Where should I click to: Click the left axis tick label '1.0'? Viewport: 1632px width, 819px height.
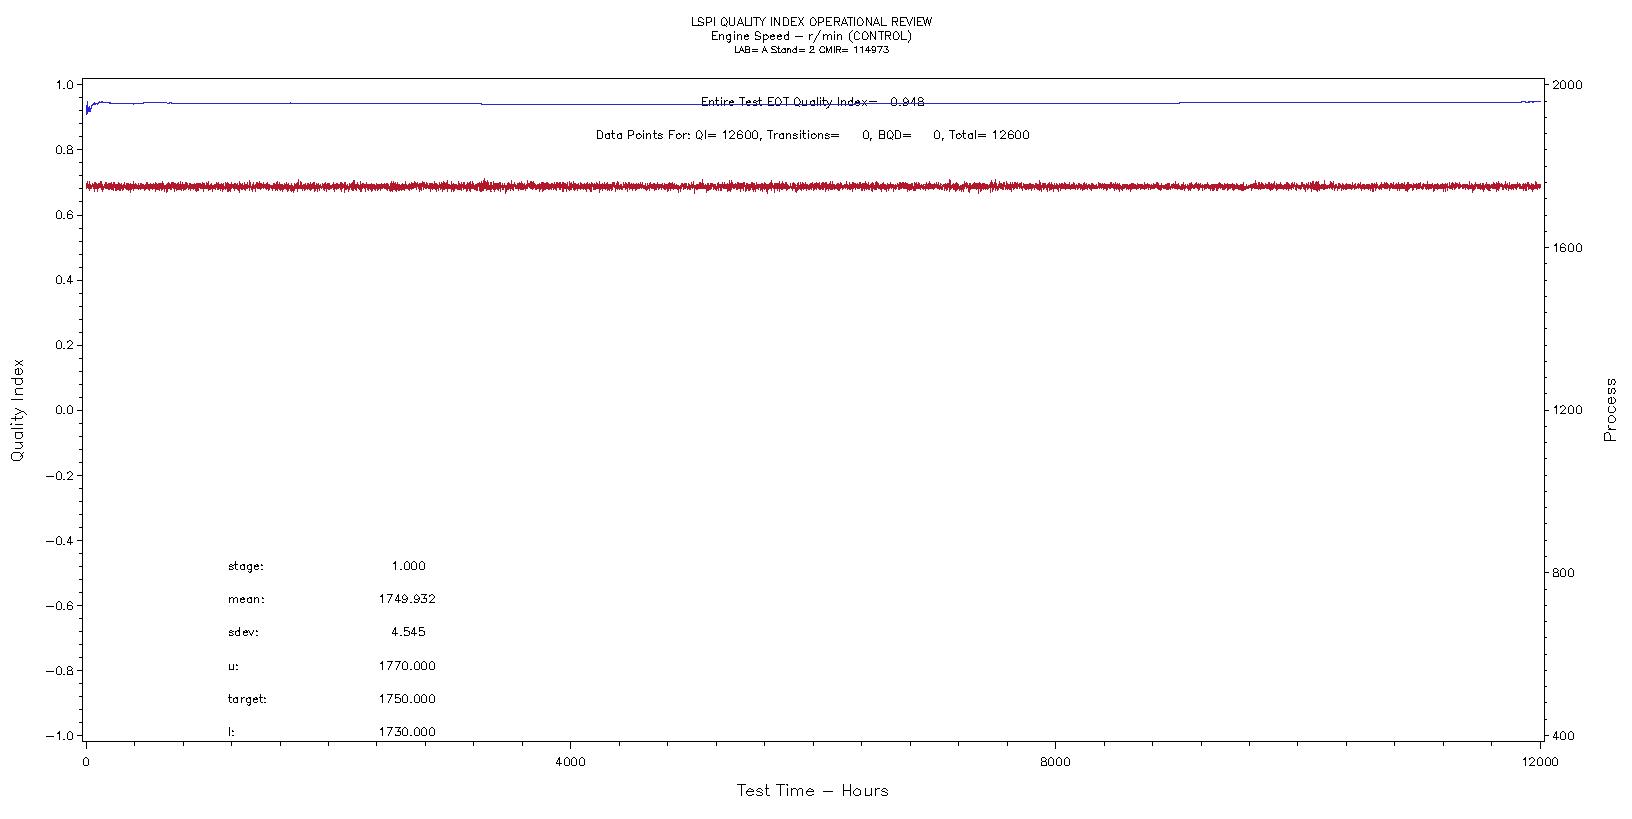point(64,85)
